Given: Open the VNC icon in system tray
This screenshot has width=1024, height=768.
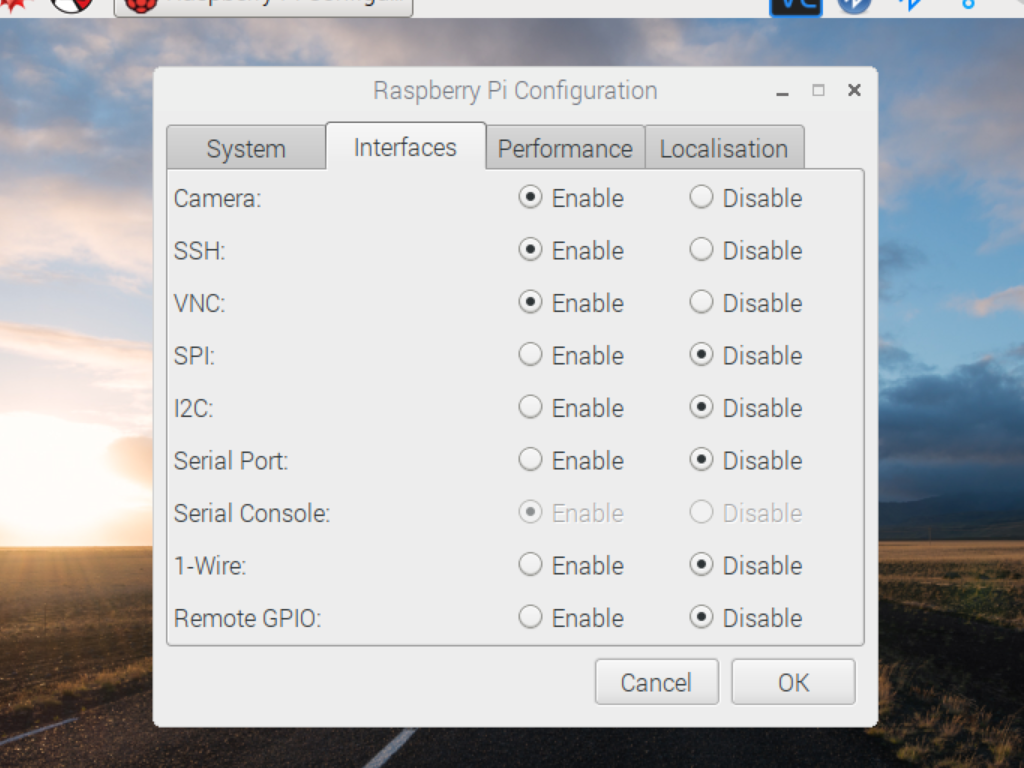Looking at the screenshot, I should (795, 6).
